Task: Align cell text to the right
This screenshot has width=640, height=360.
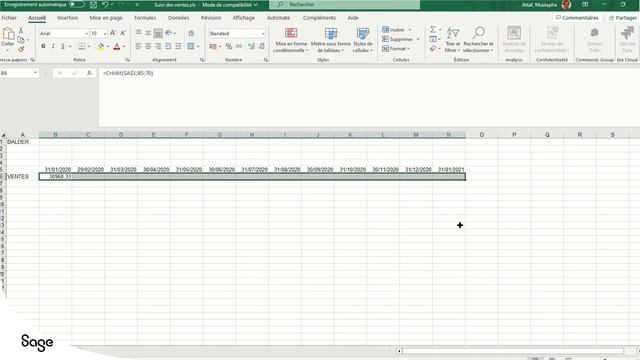Action: (158, 46)
